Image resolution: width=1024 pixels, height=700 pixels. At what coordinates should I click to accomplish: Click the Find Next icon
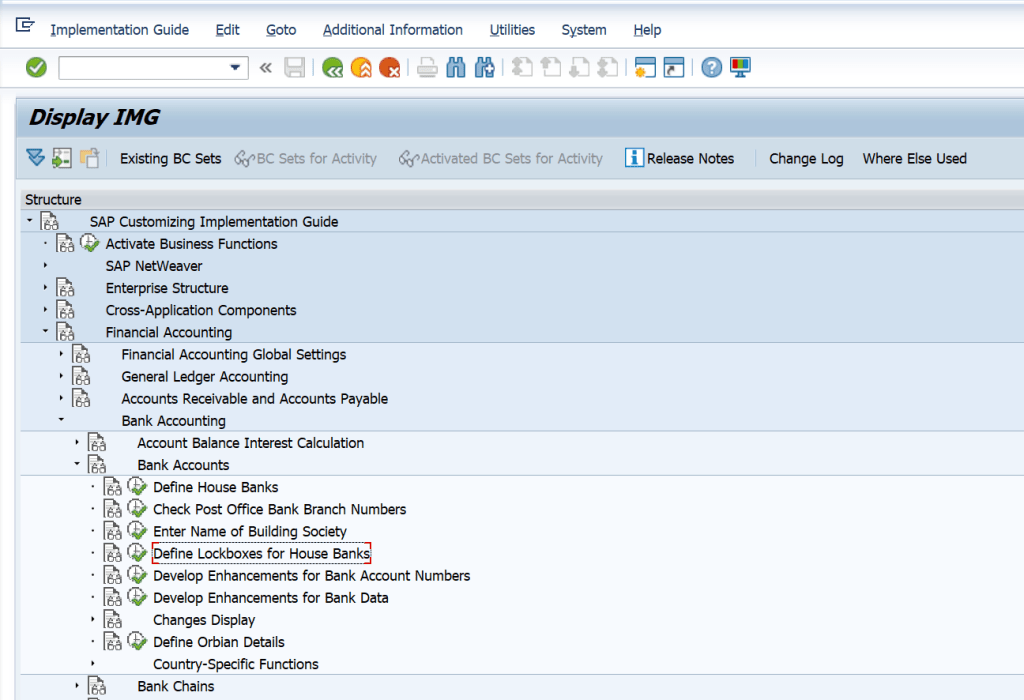pyautogui.click(x=484, y=67)
